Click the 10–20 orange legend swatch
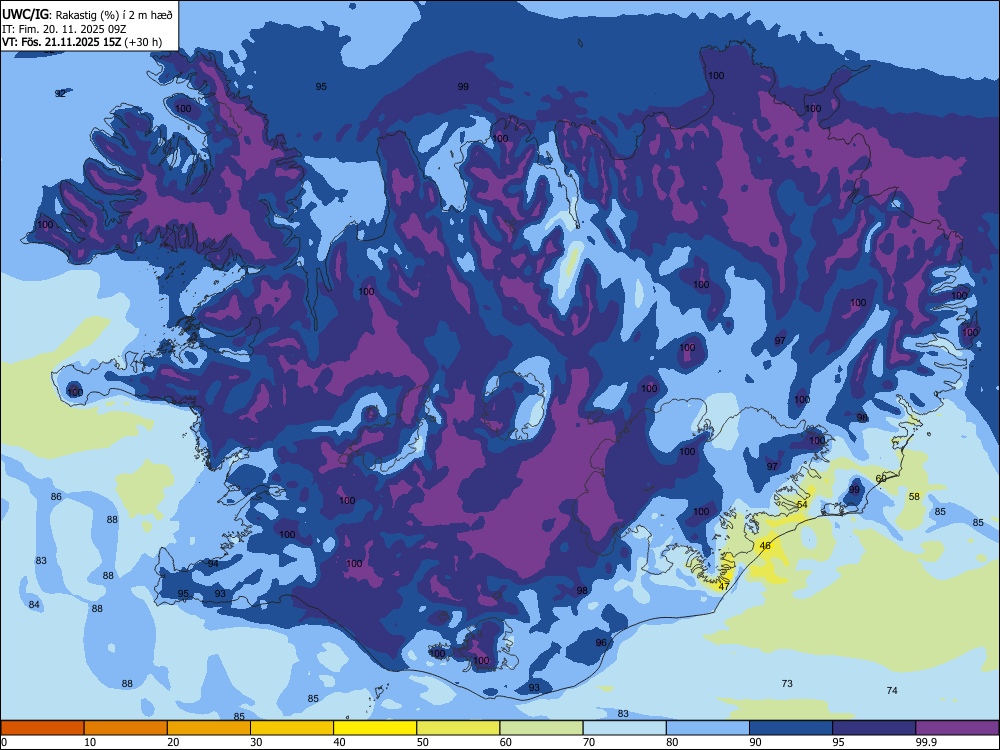 pos(126,728)
